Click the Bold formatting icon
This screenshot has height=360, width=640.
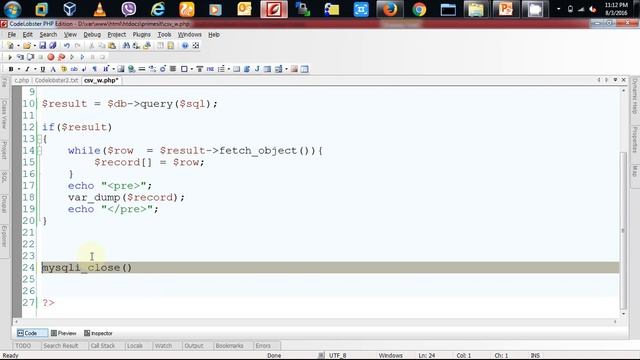[11, 69]
